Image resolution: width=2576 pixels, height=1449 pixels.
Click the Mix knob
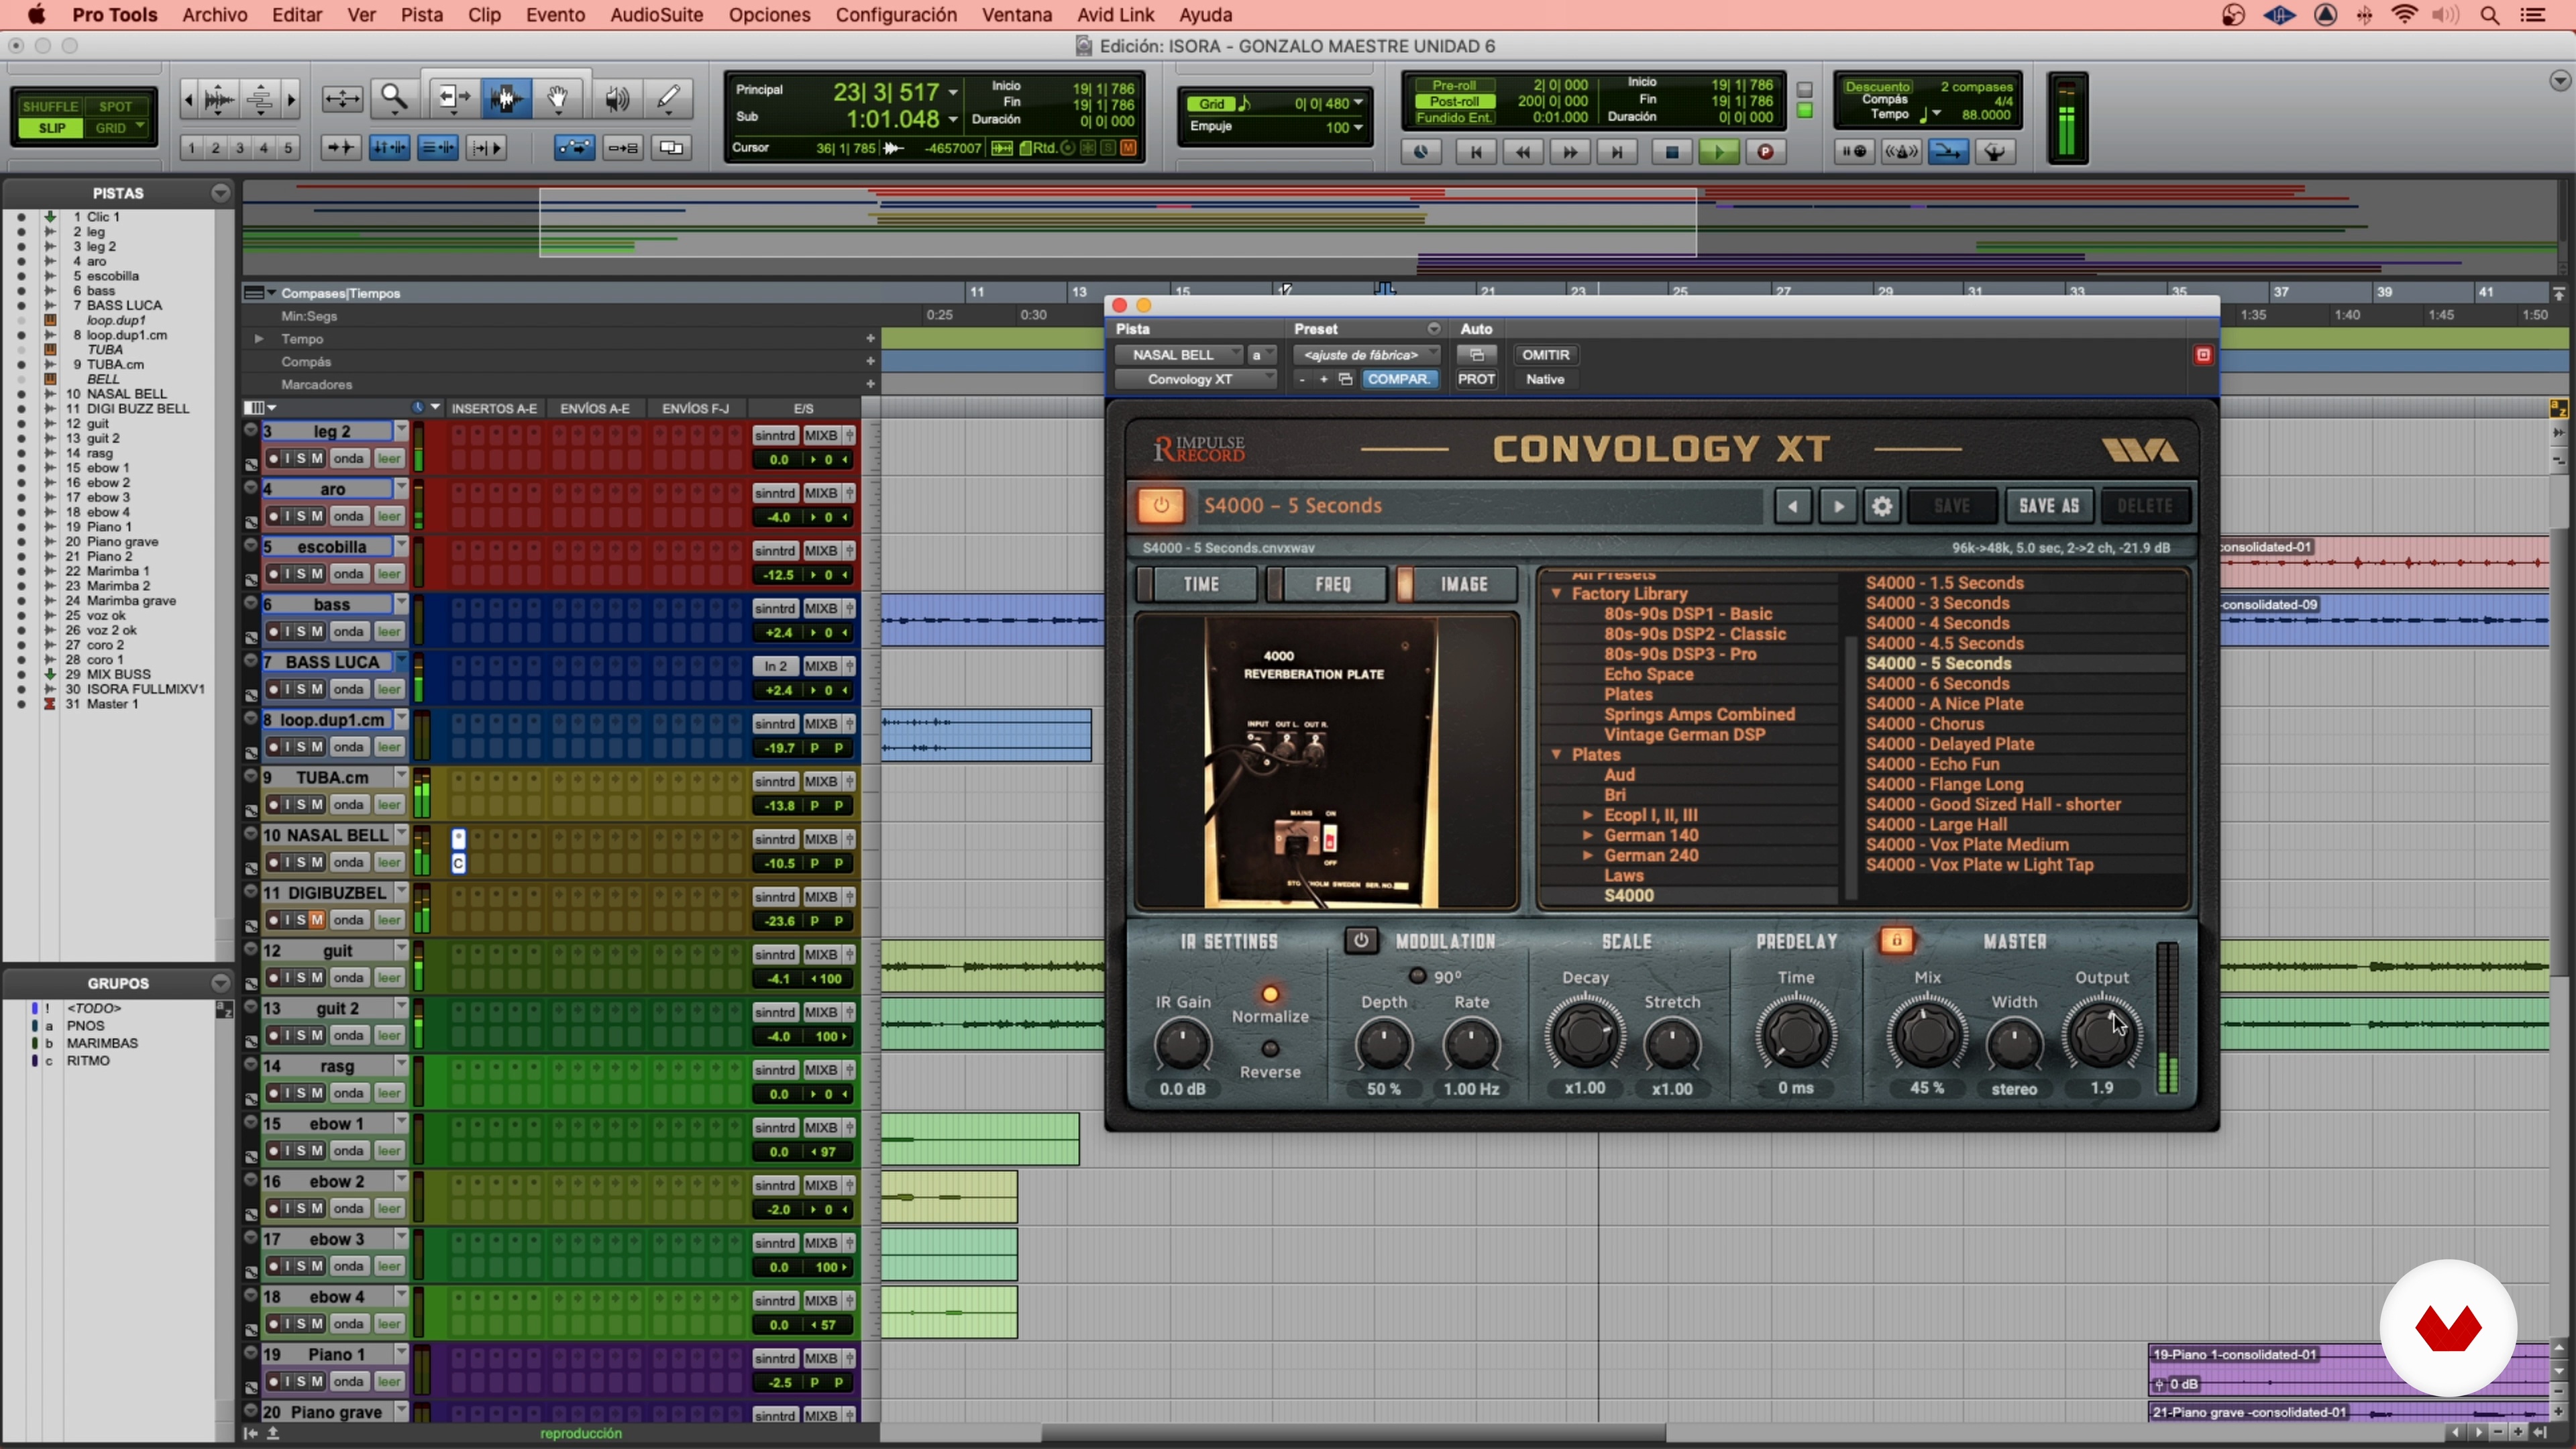1926,1036
